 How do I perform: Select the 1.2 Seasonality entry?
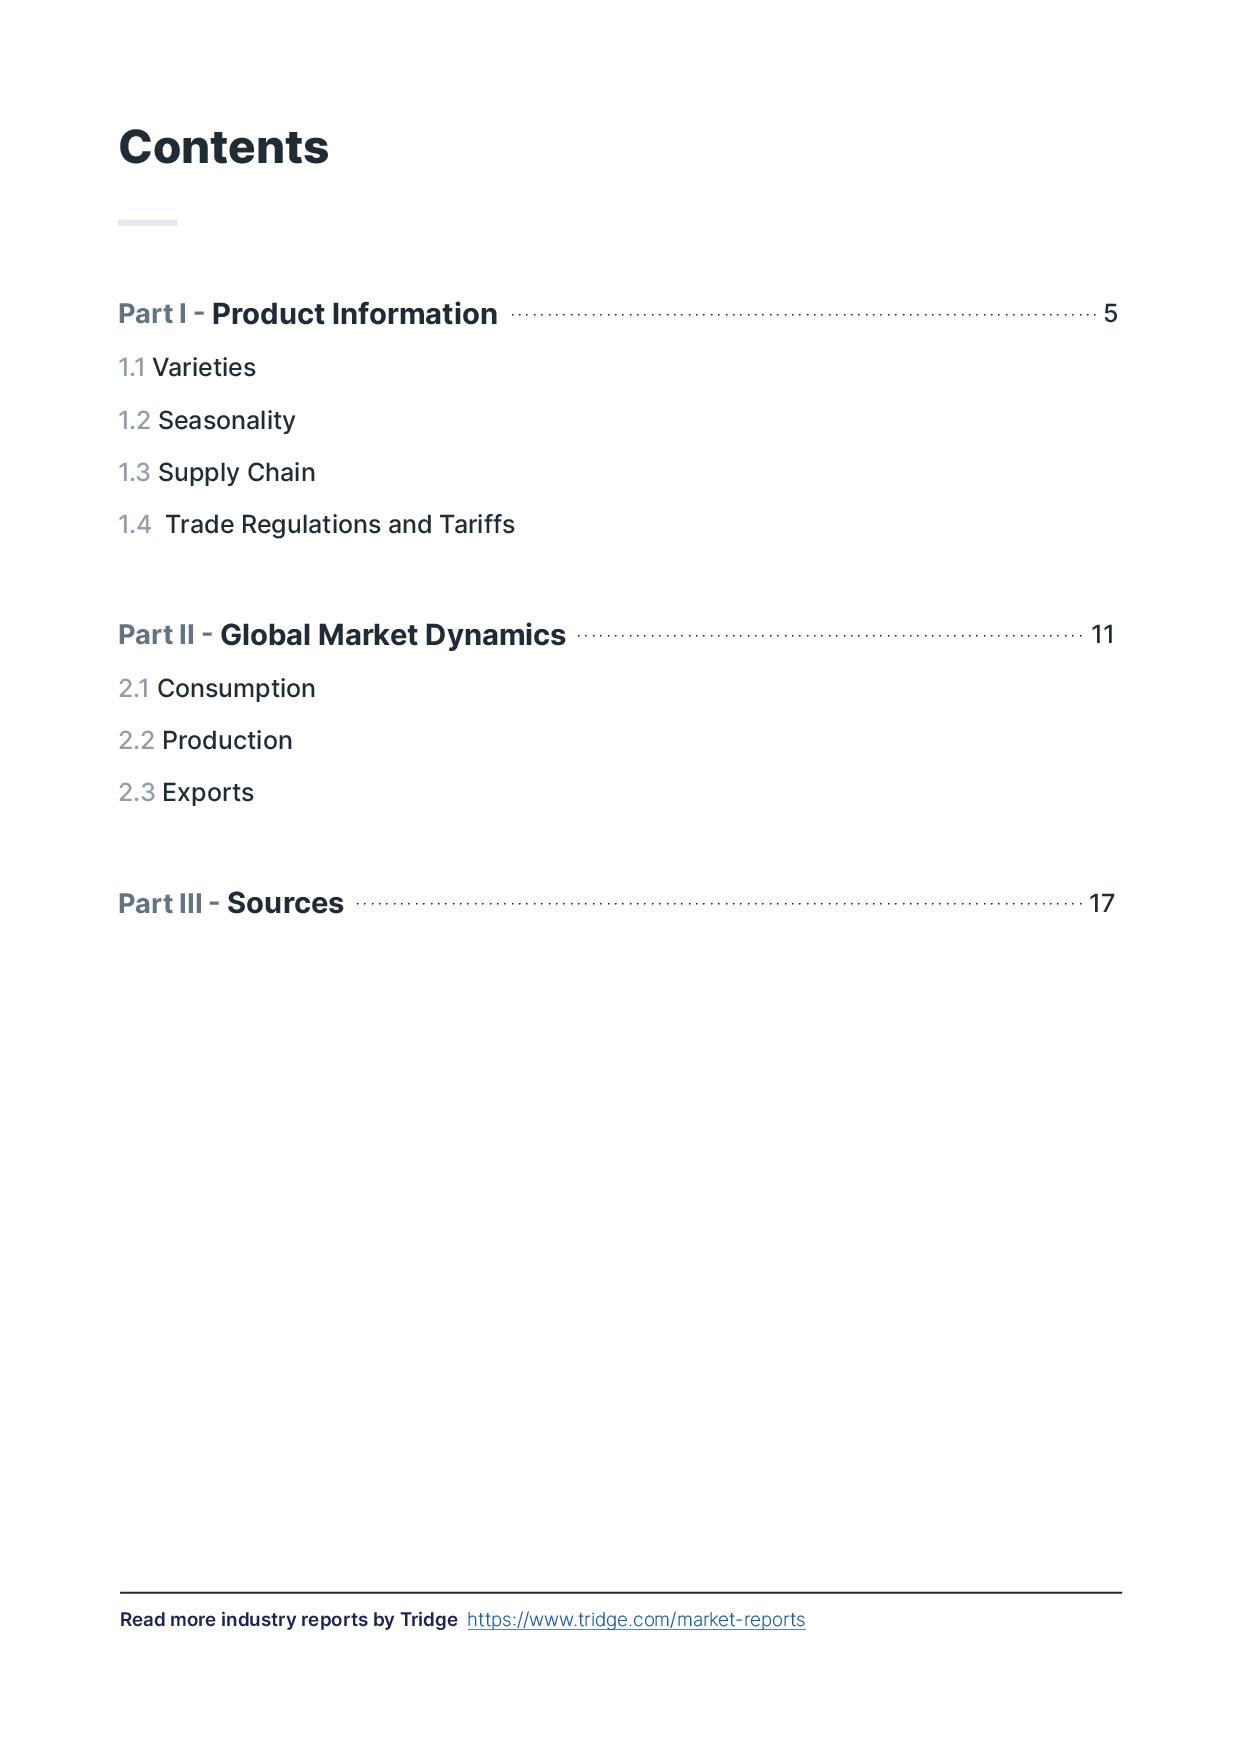point(207,421)
